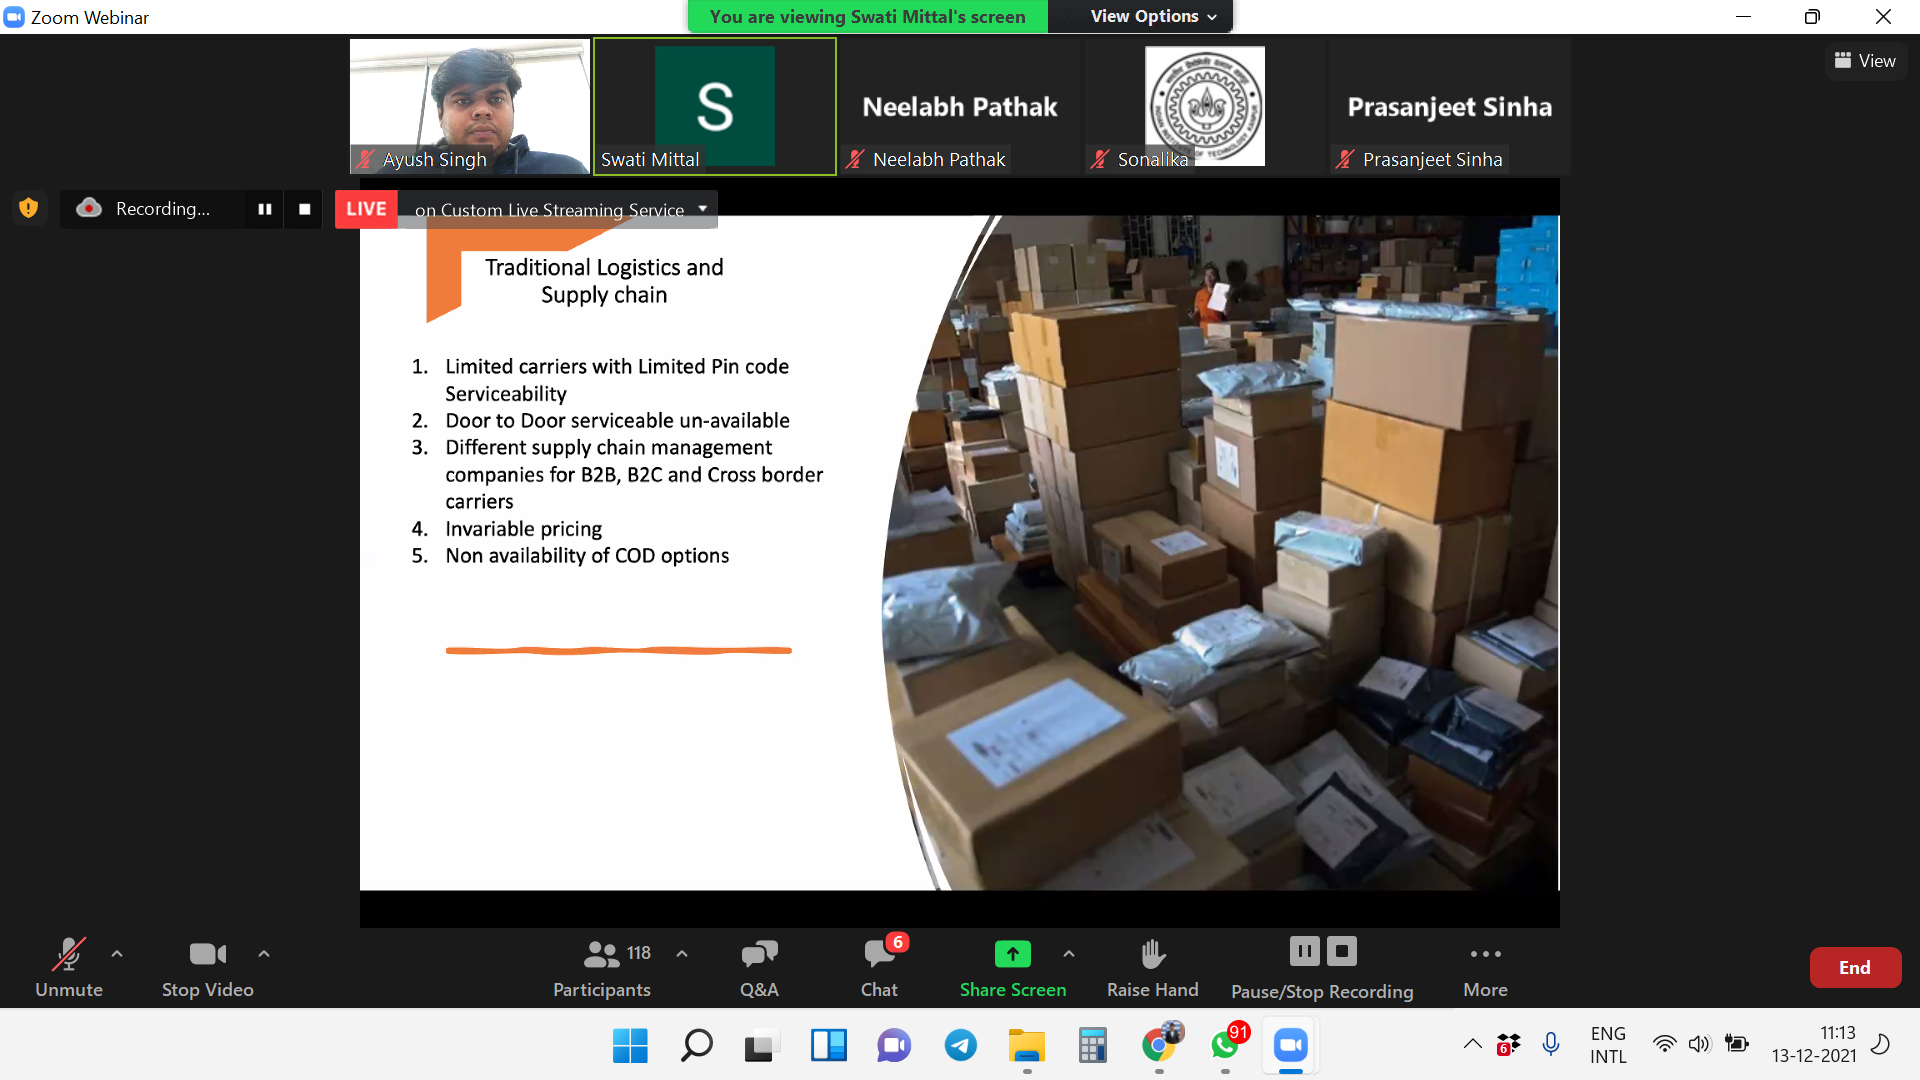The width and height of the screenshot is (1920, 1080).
Task: Click the Zoom Webinar app icon in title bar
Action: [x=15, y=17]
